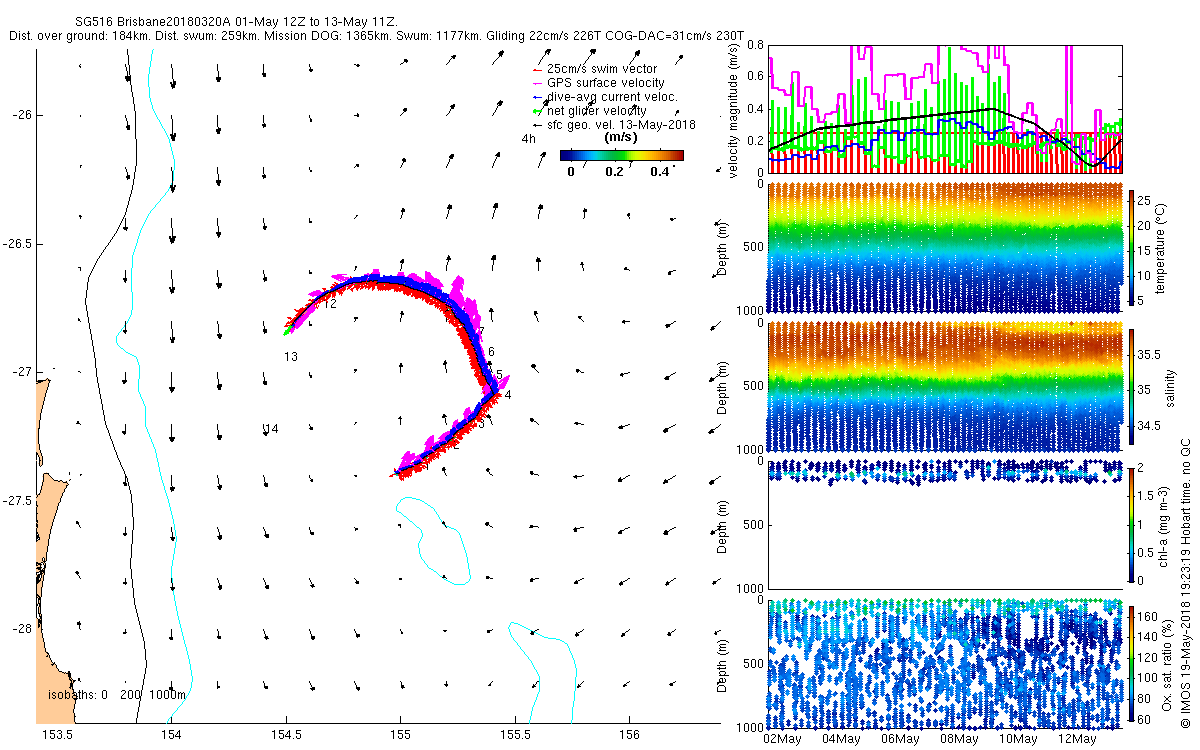Click the '4h' label beside the legend

point(528,139)
